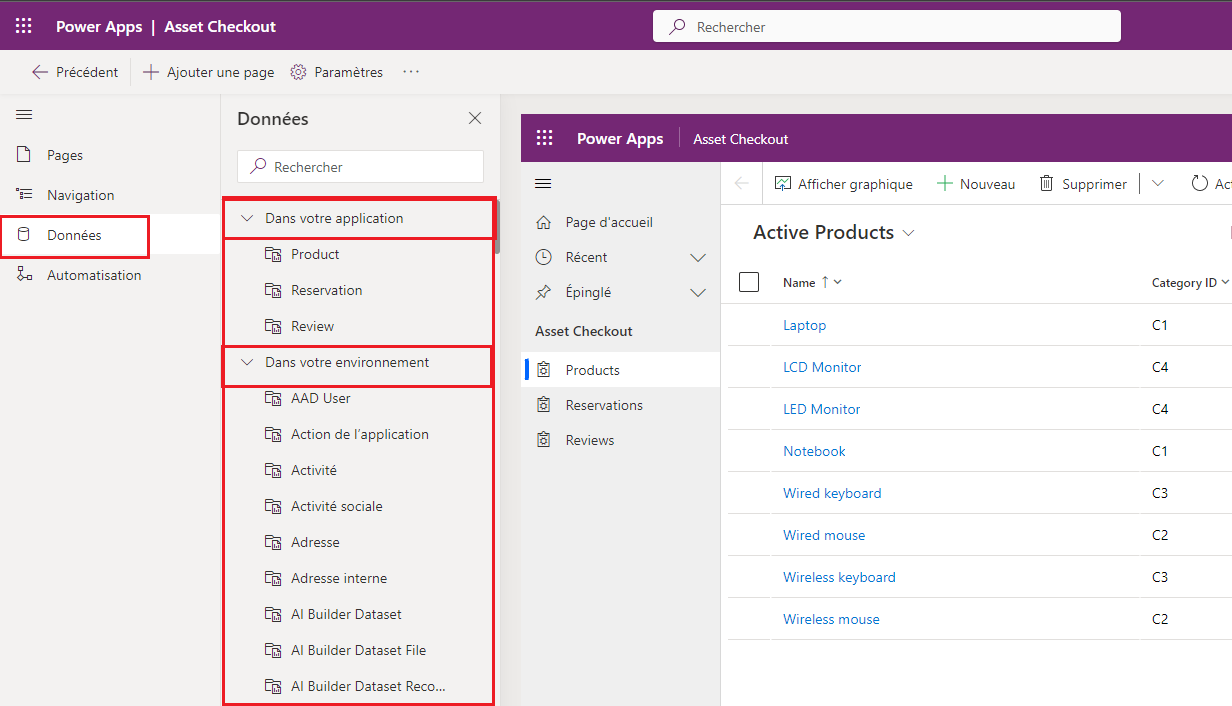Click the Paramètres gear icon
Viewport: 1232px width, 706px height.
(298, 72)
